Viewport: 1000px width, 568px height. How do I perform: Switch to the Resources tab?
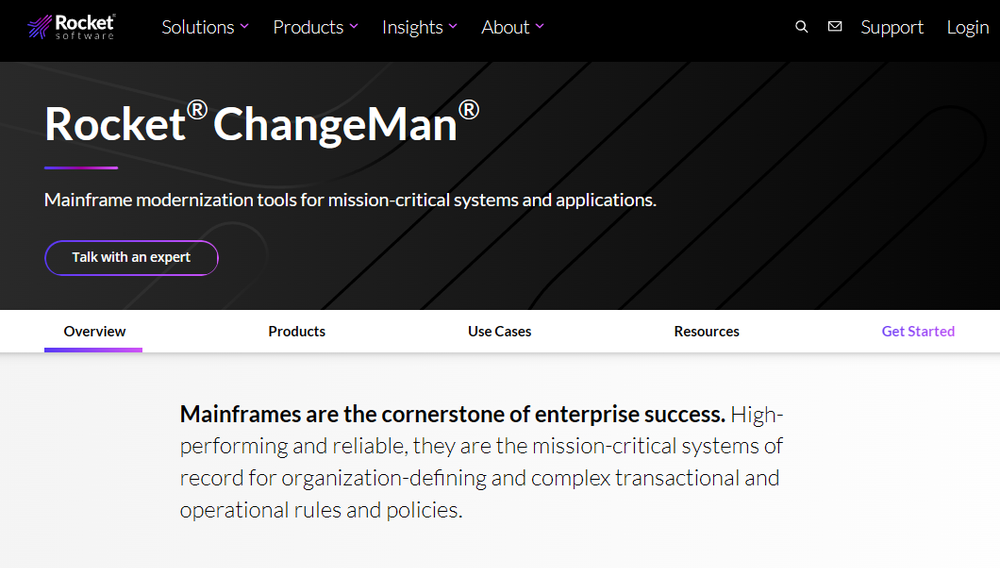pyautogui.click(x=707, y=331)
